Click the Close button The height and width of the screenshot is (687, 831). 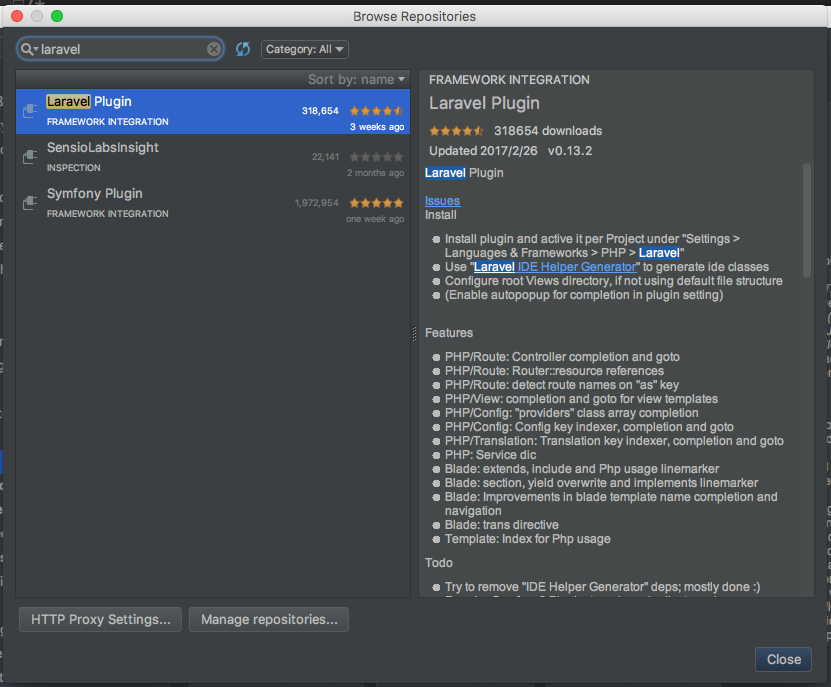[x=783, y=659]
